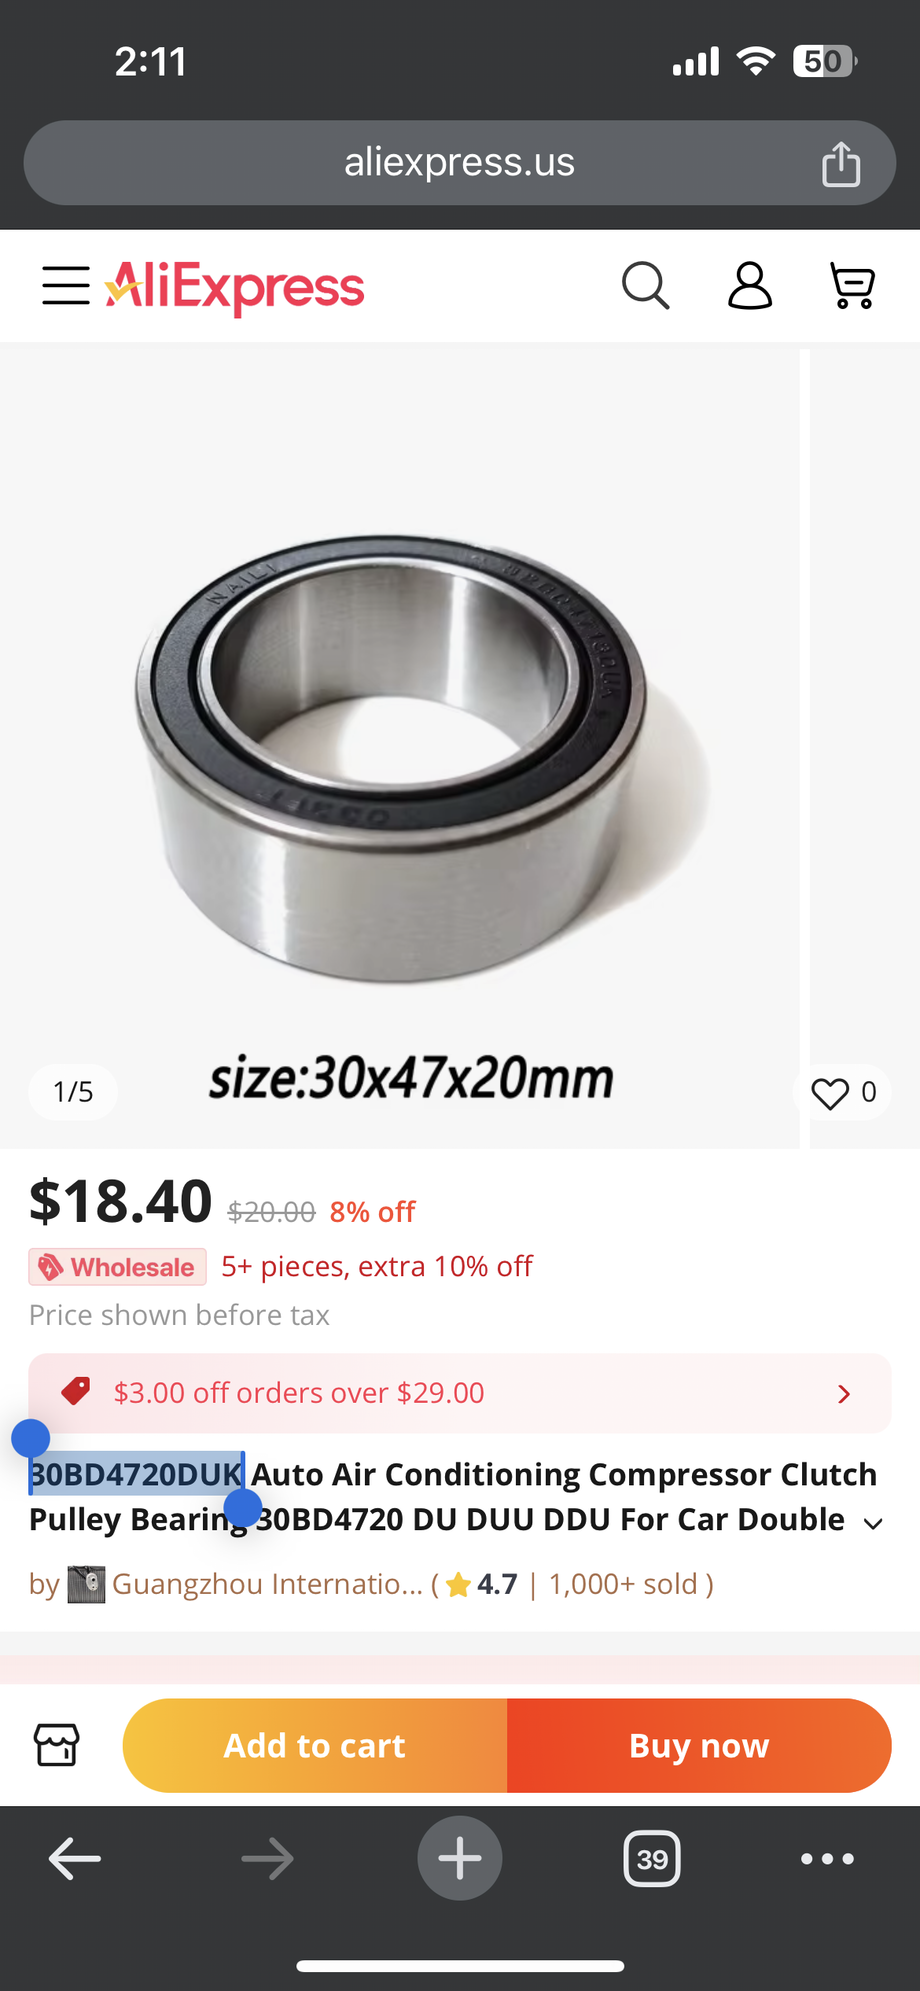Tap the Wholesale discount tag

tap(118, 1267)
